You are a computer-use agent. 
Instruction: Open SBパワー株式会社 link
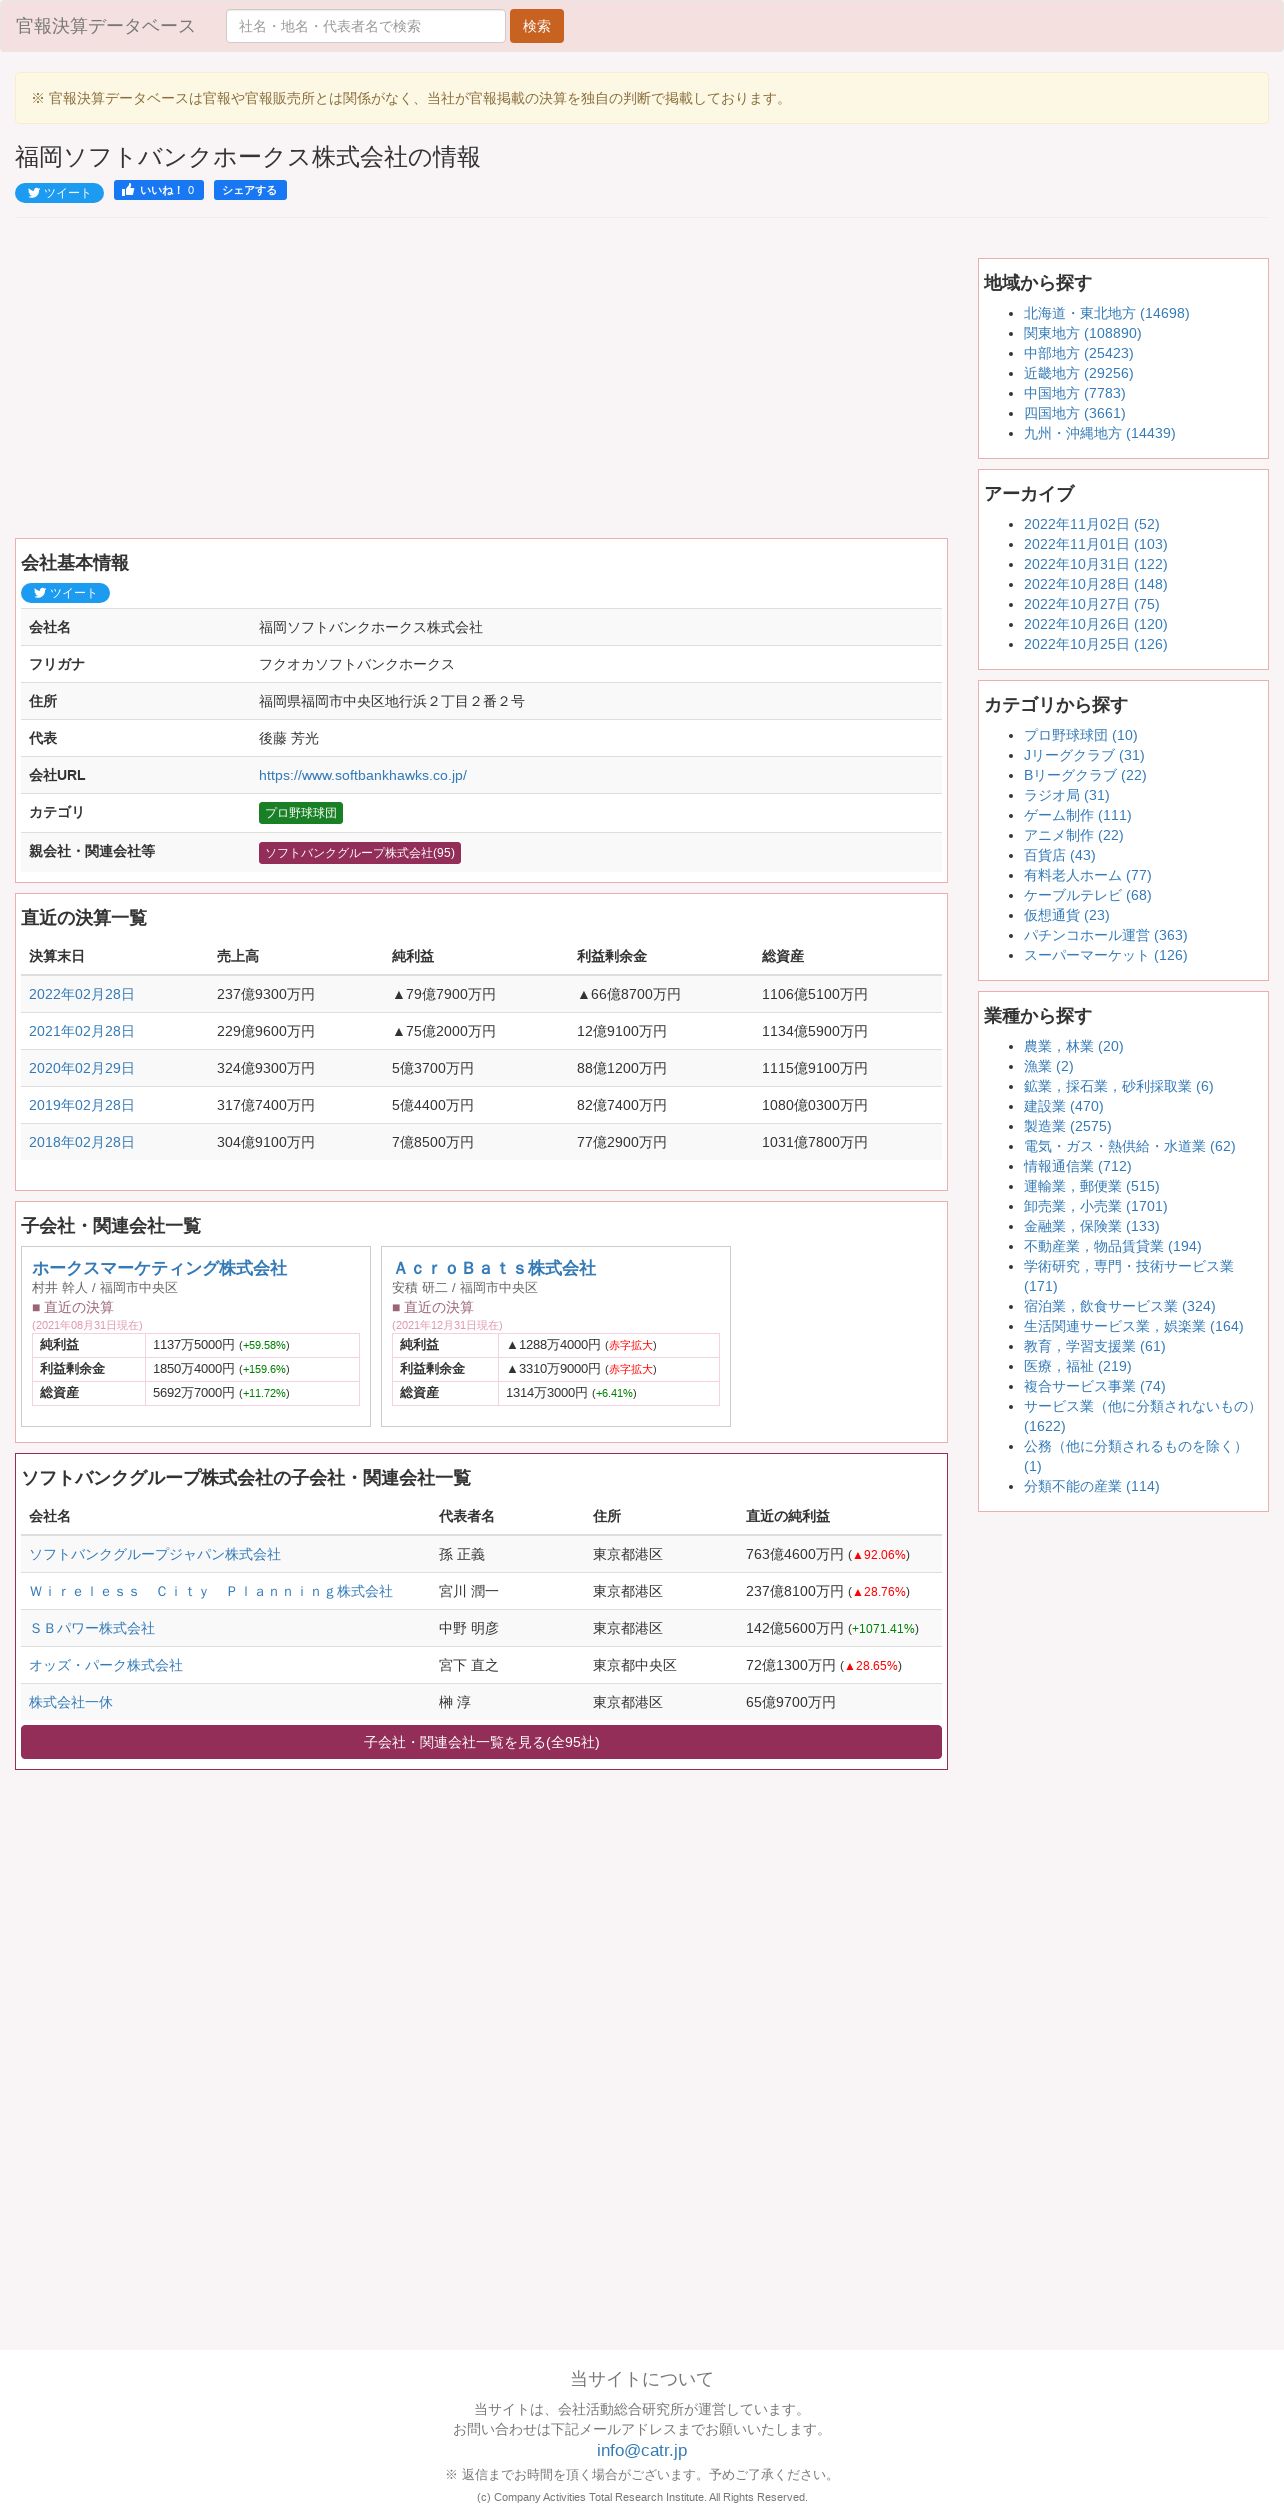pyautogui.click(x=92, y=1628)
